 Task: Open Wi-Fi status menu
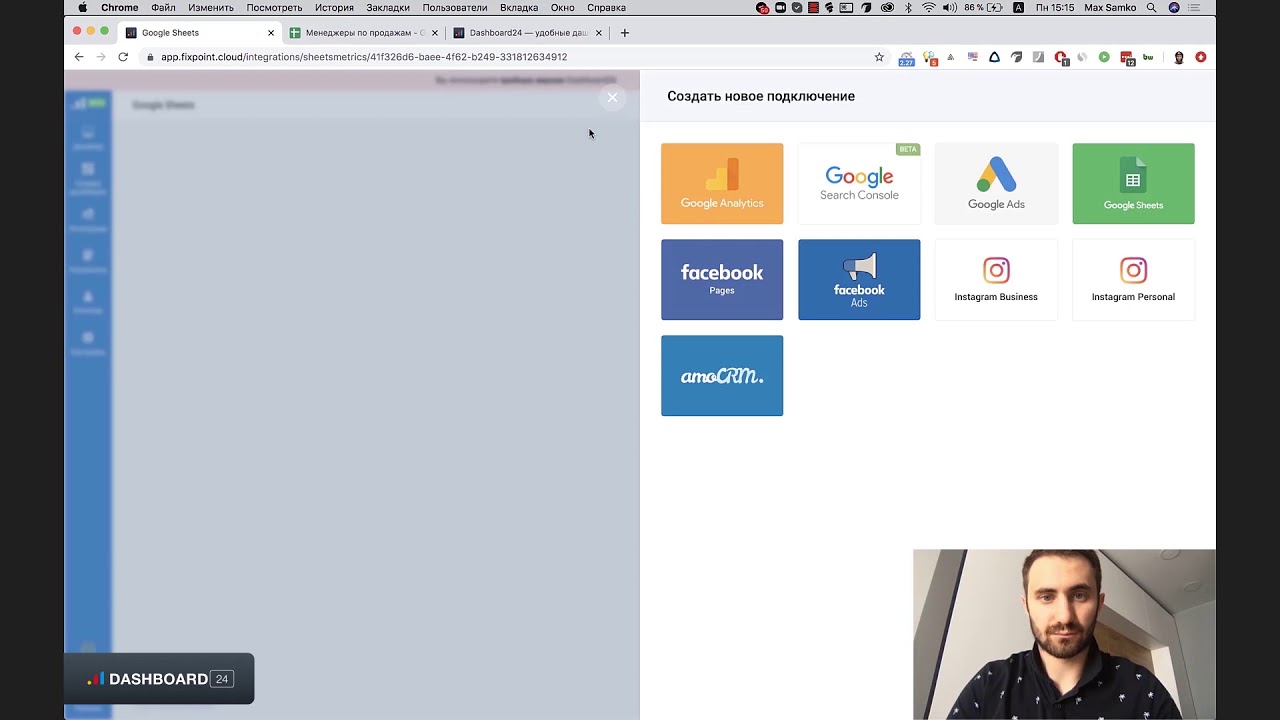pyautogui.click(x=929, y=7)
